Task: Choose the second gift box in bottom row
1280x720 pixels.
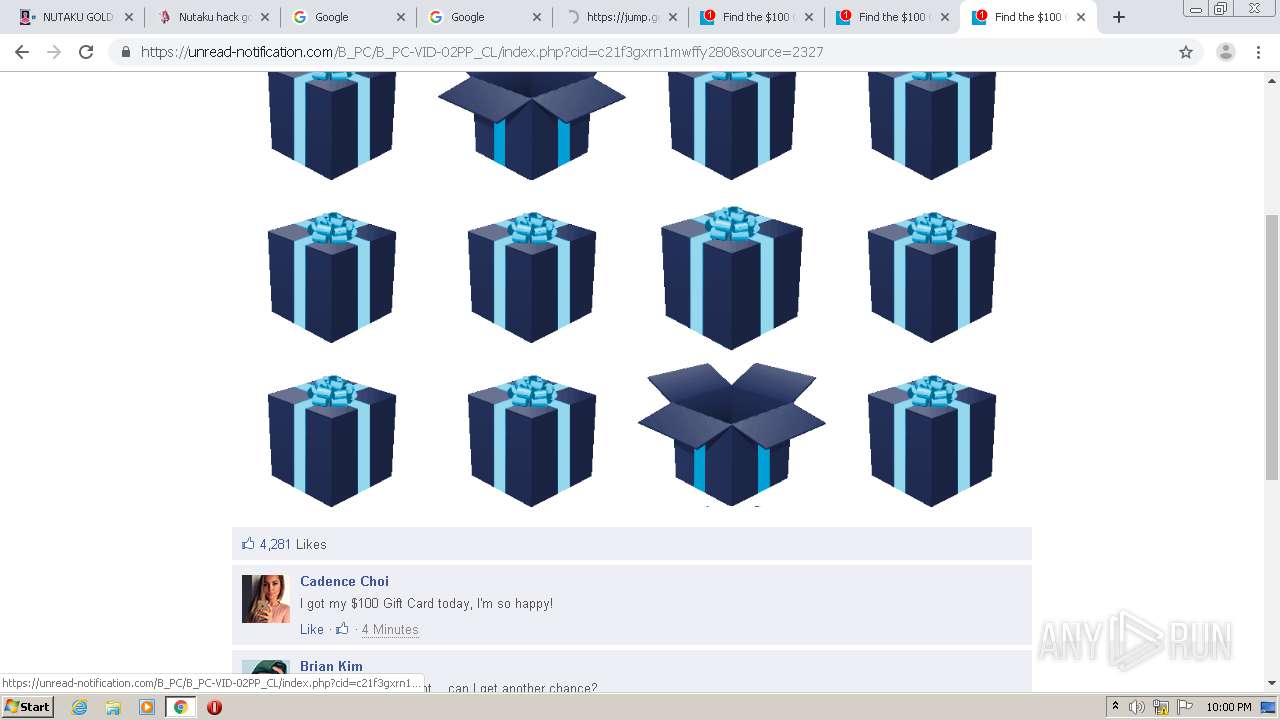Action: pyautogui.click(x=532, y=441)
